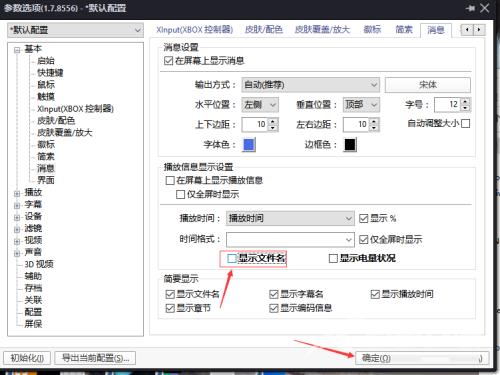Pin the preferences window with the pushpin icon
The image size is (500, 375).
click(471, 8)
